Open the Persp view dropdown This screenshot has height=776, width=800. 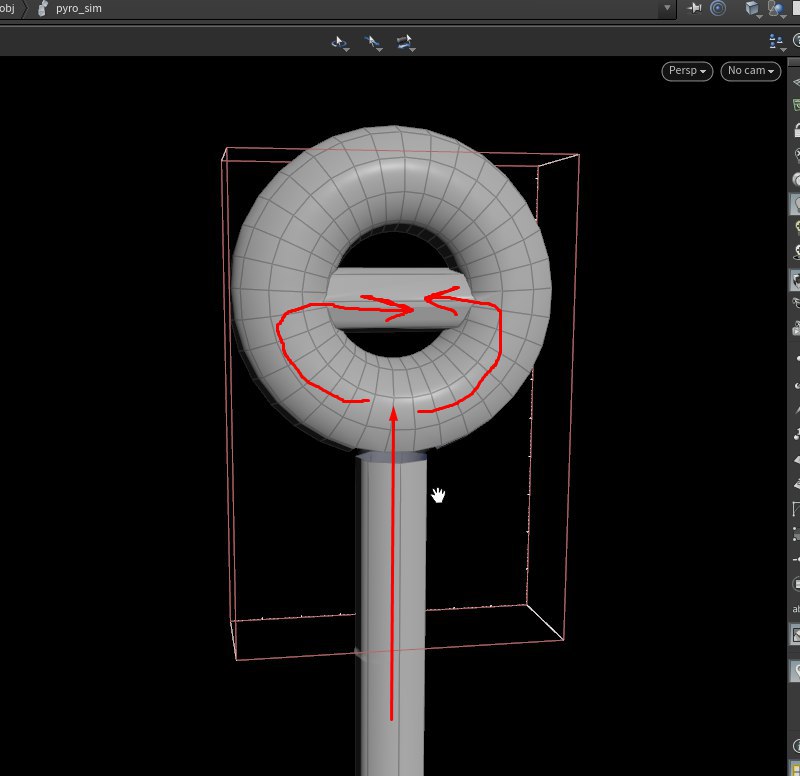[x=687, y=71]
